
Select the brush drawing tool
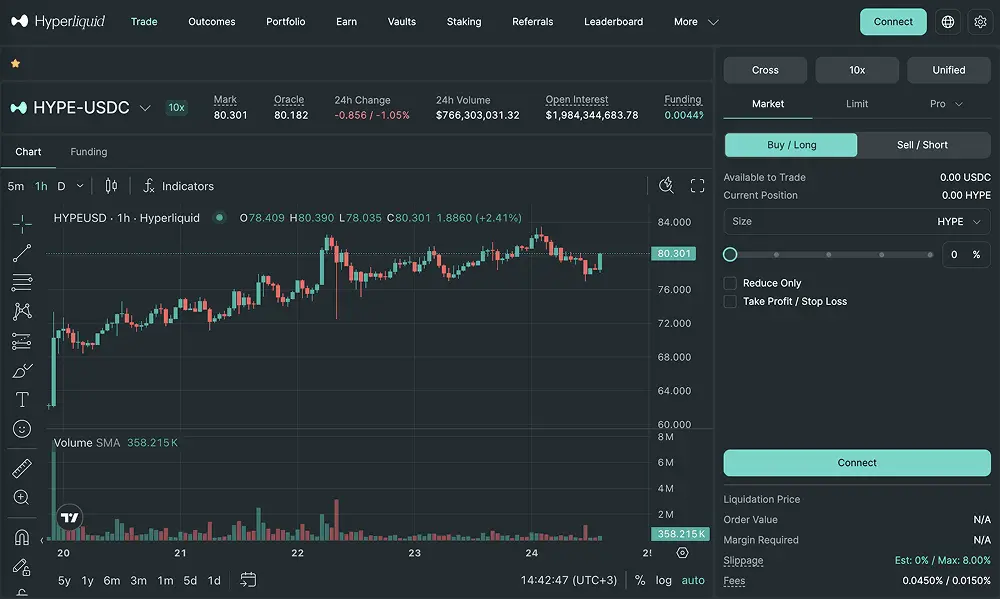pyautogui.click(x=22, y=371)
